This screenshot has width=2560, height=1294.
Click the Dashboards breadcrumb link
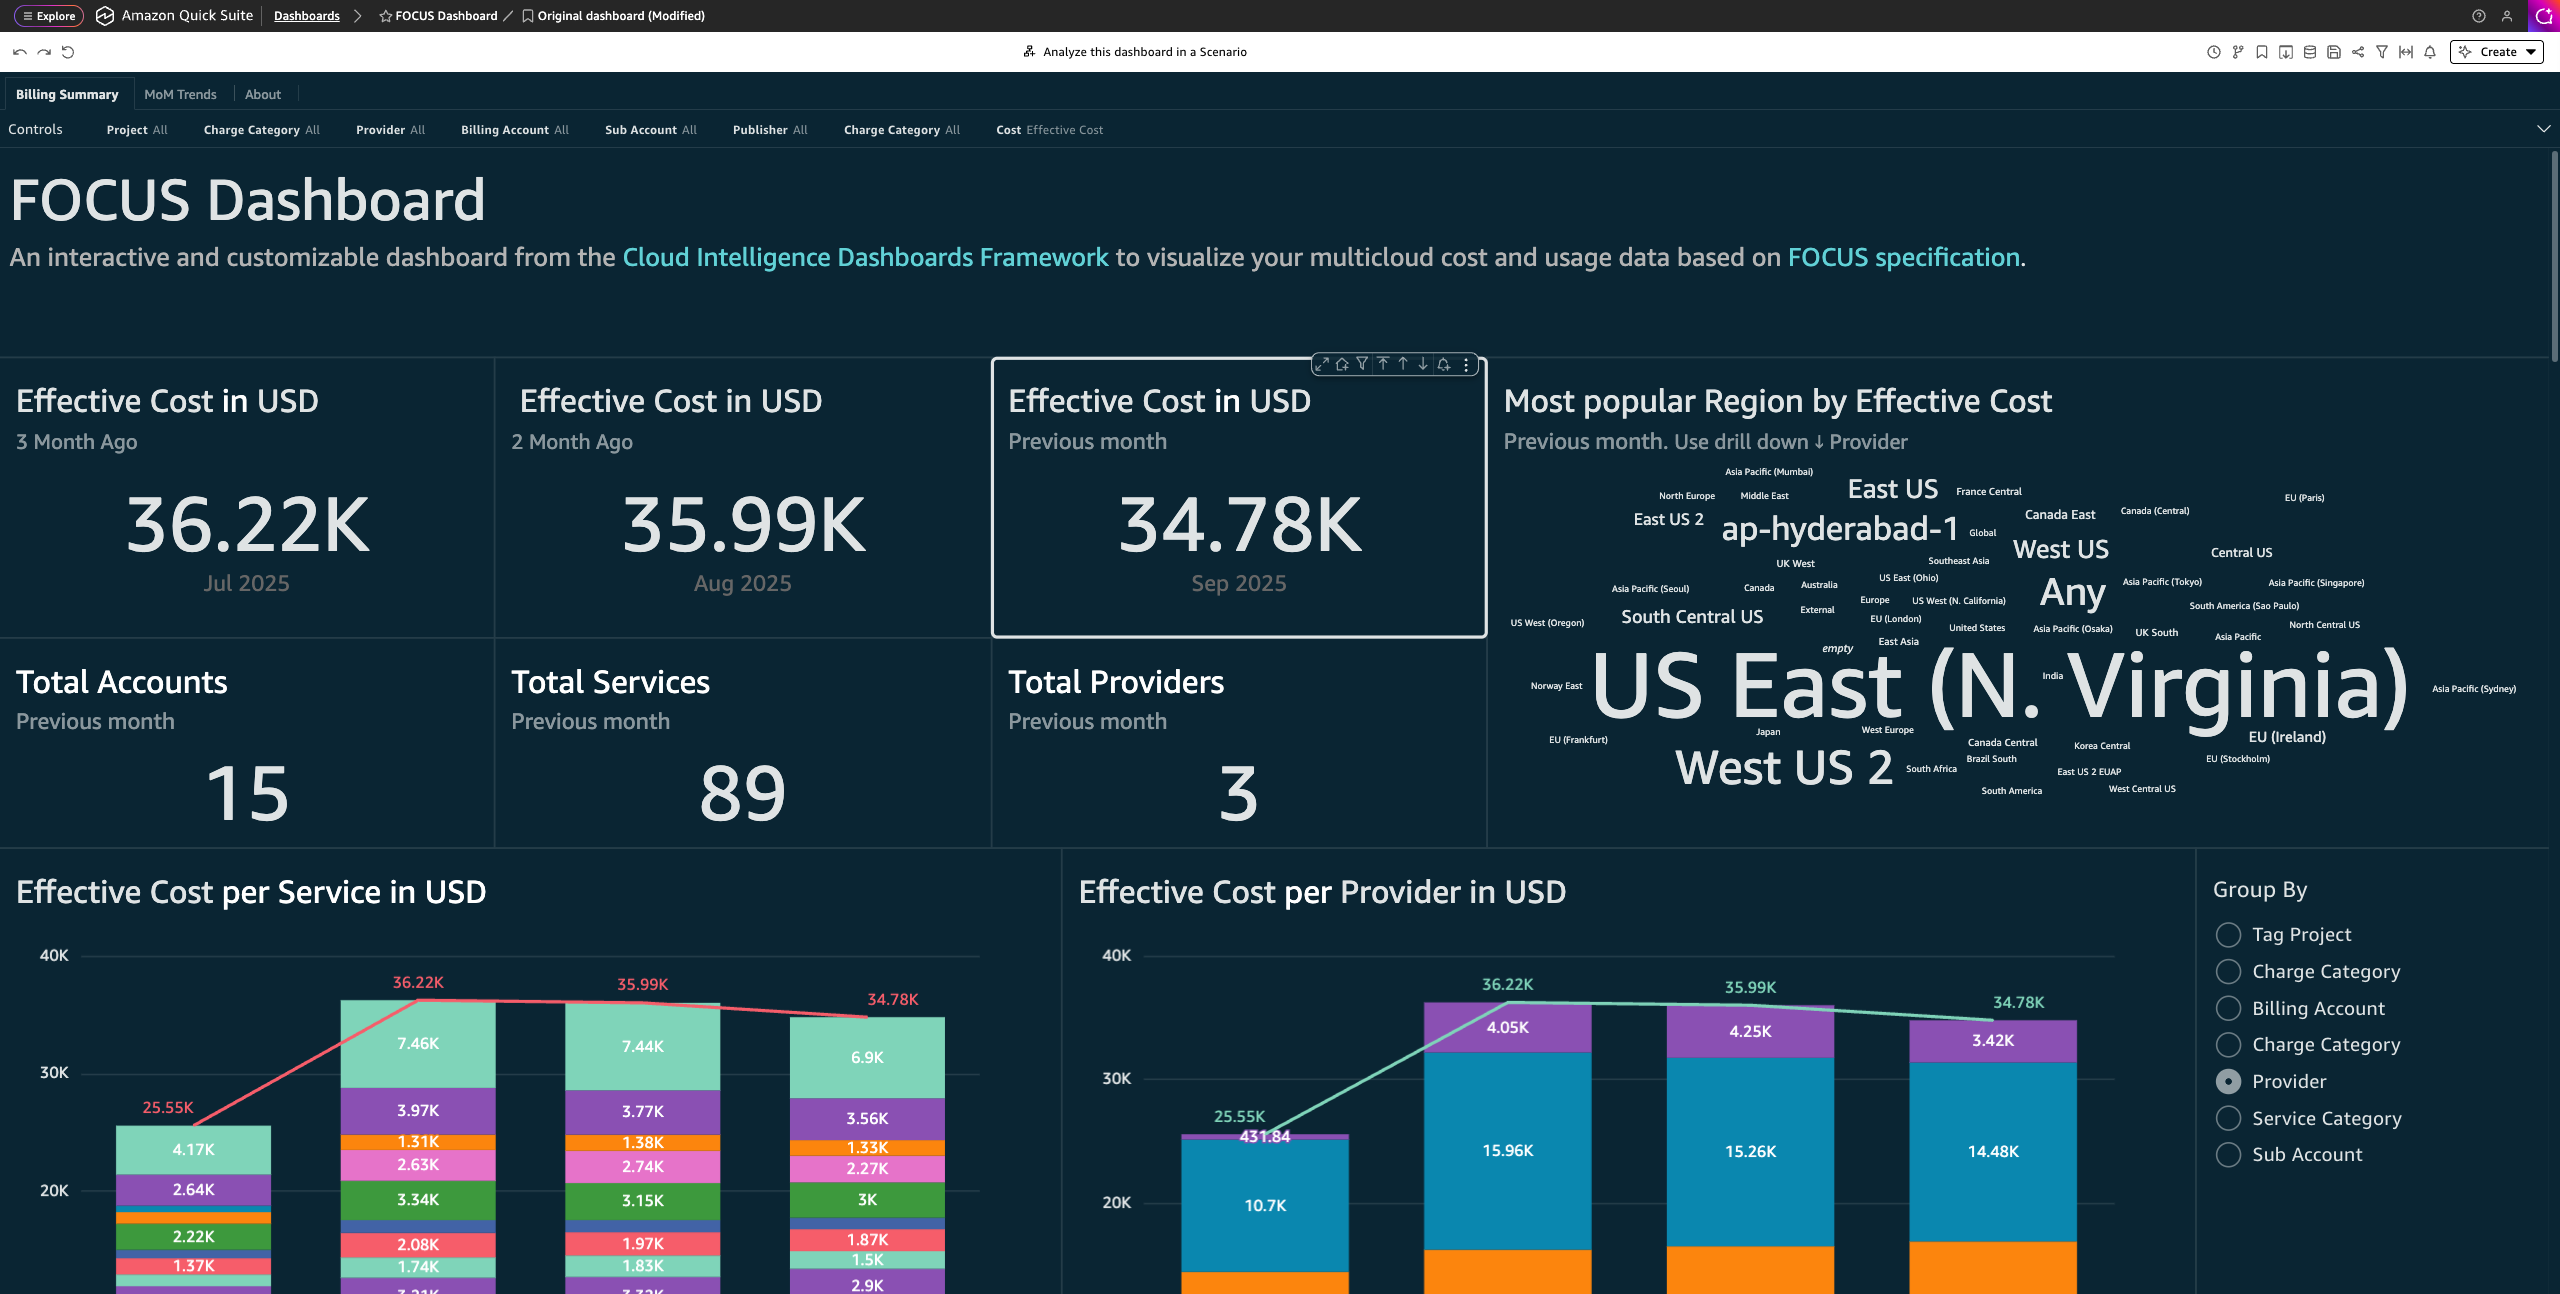(307, 16)
